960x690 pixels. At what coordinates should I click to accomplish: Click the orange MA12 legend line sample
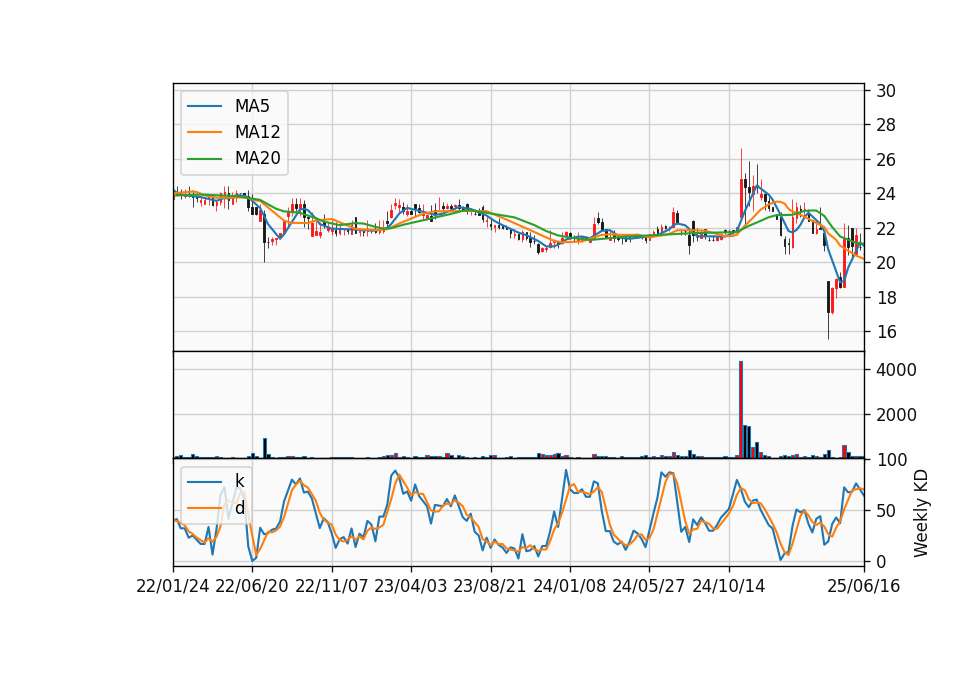tap(204, 132)
